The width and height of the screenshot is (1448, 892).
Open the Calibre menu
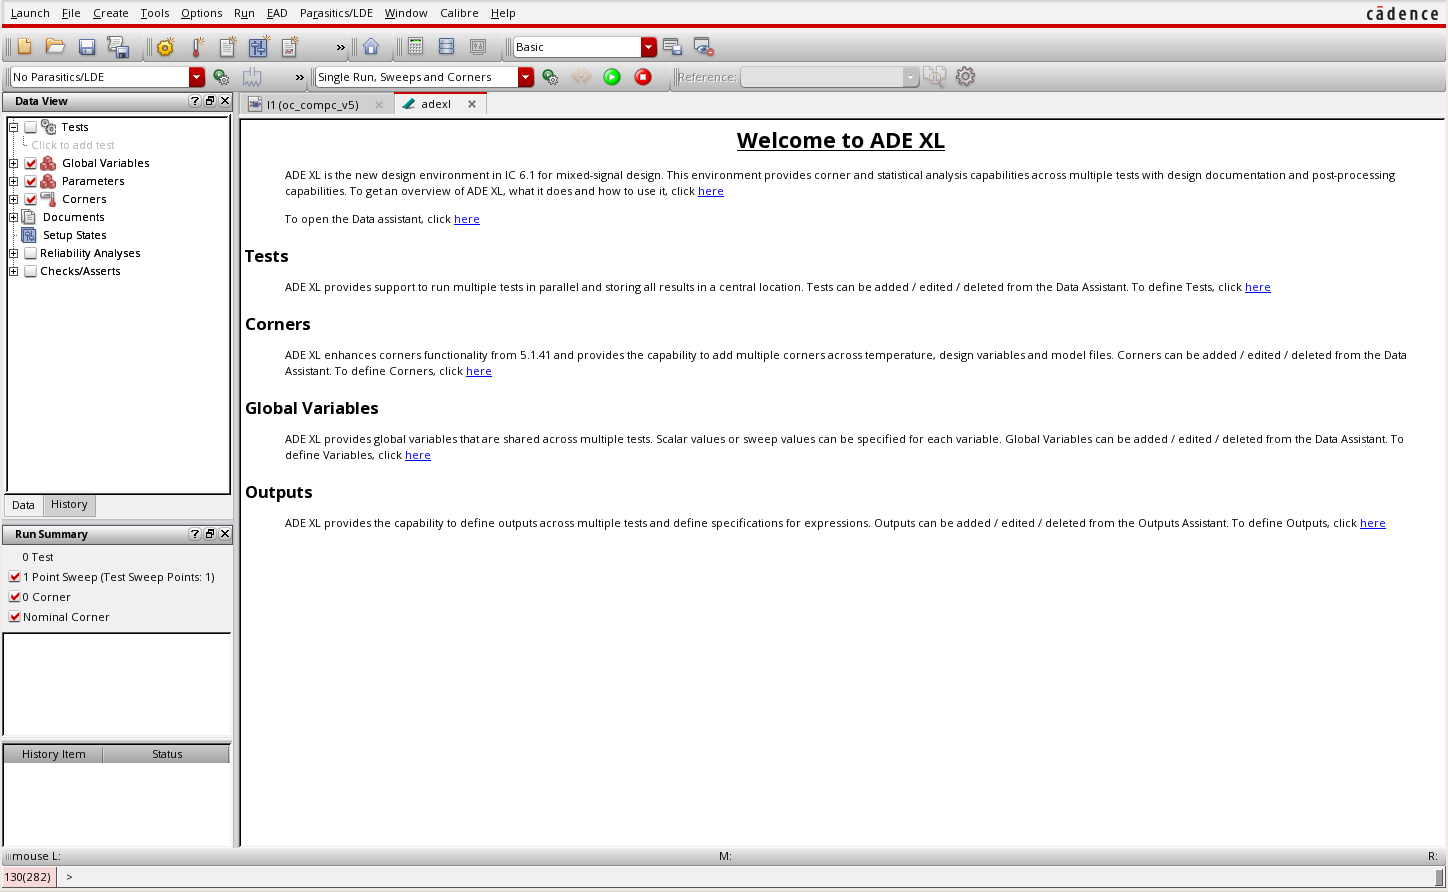[459, 13]
